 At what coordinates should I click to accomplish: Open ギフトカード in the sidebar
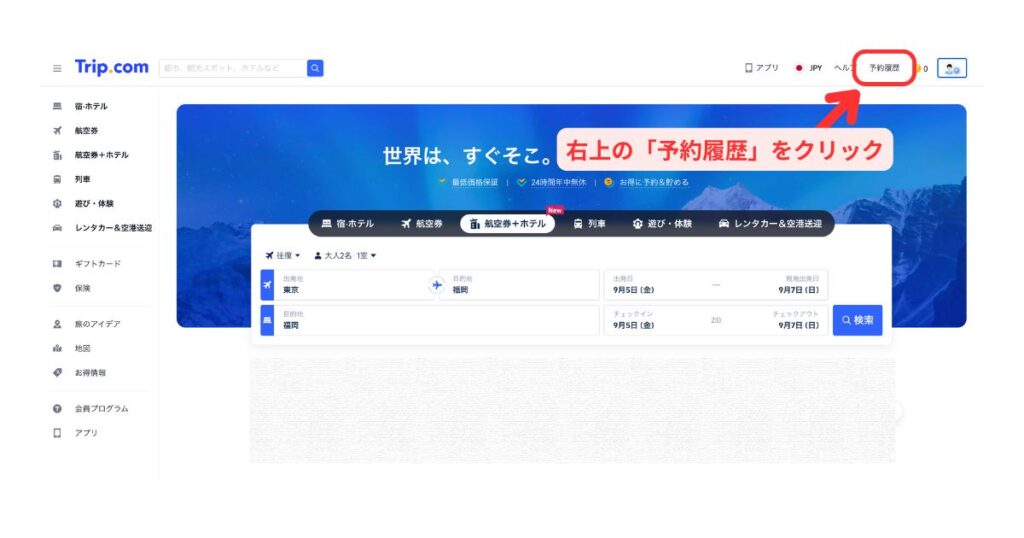97,264
